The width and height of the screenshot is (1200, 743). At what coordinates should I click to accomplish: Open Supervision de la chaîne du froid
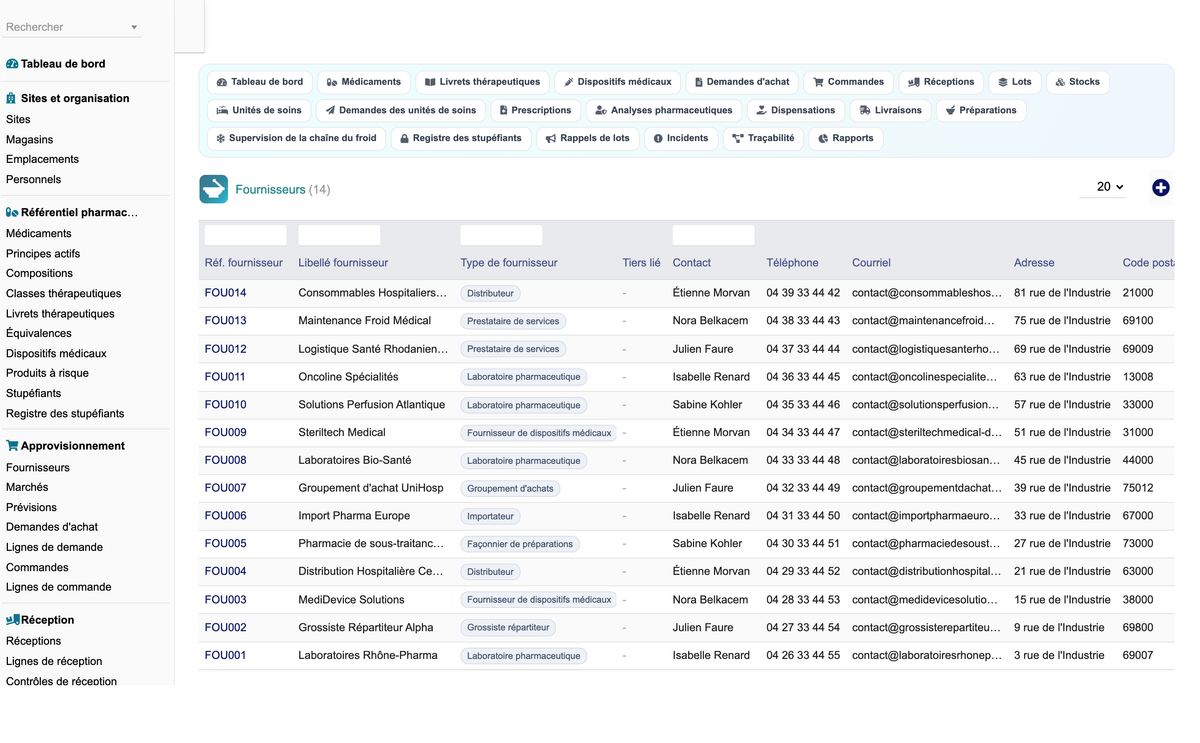click(x=296, y=138)
